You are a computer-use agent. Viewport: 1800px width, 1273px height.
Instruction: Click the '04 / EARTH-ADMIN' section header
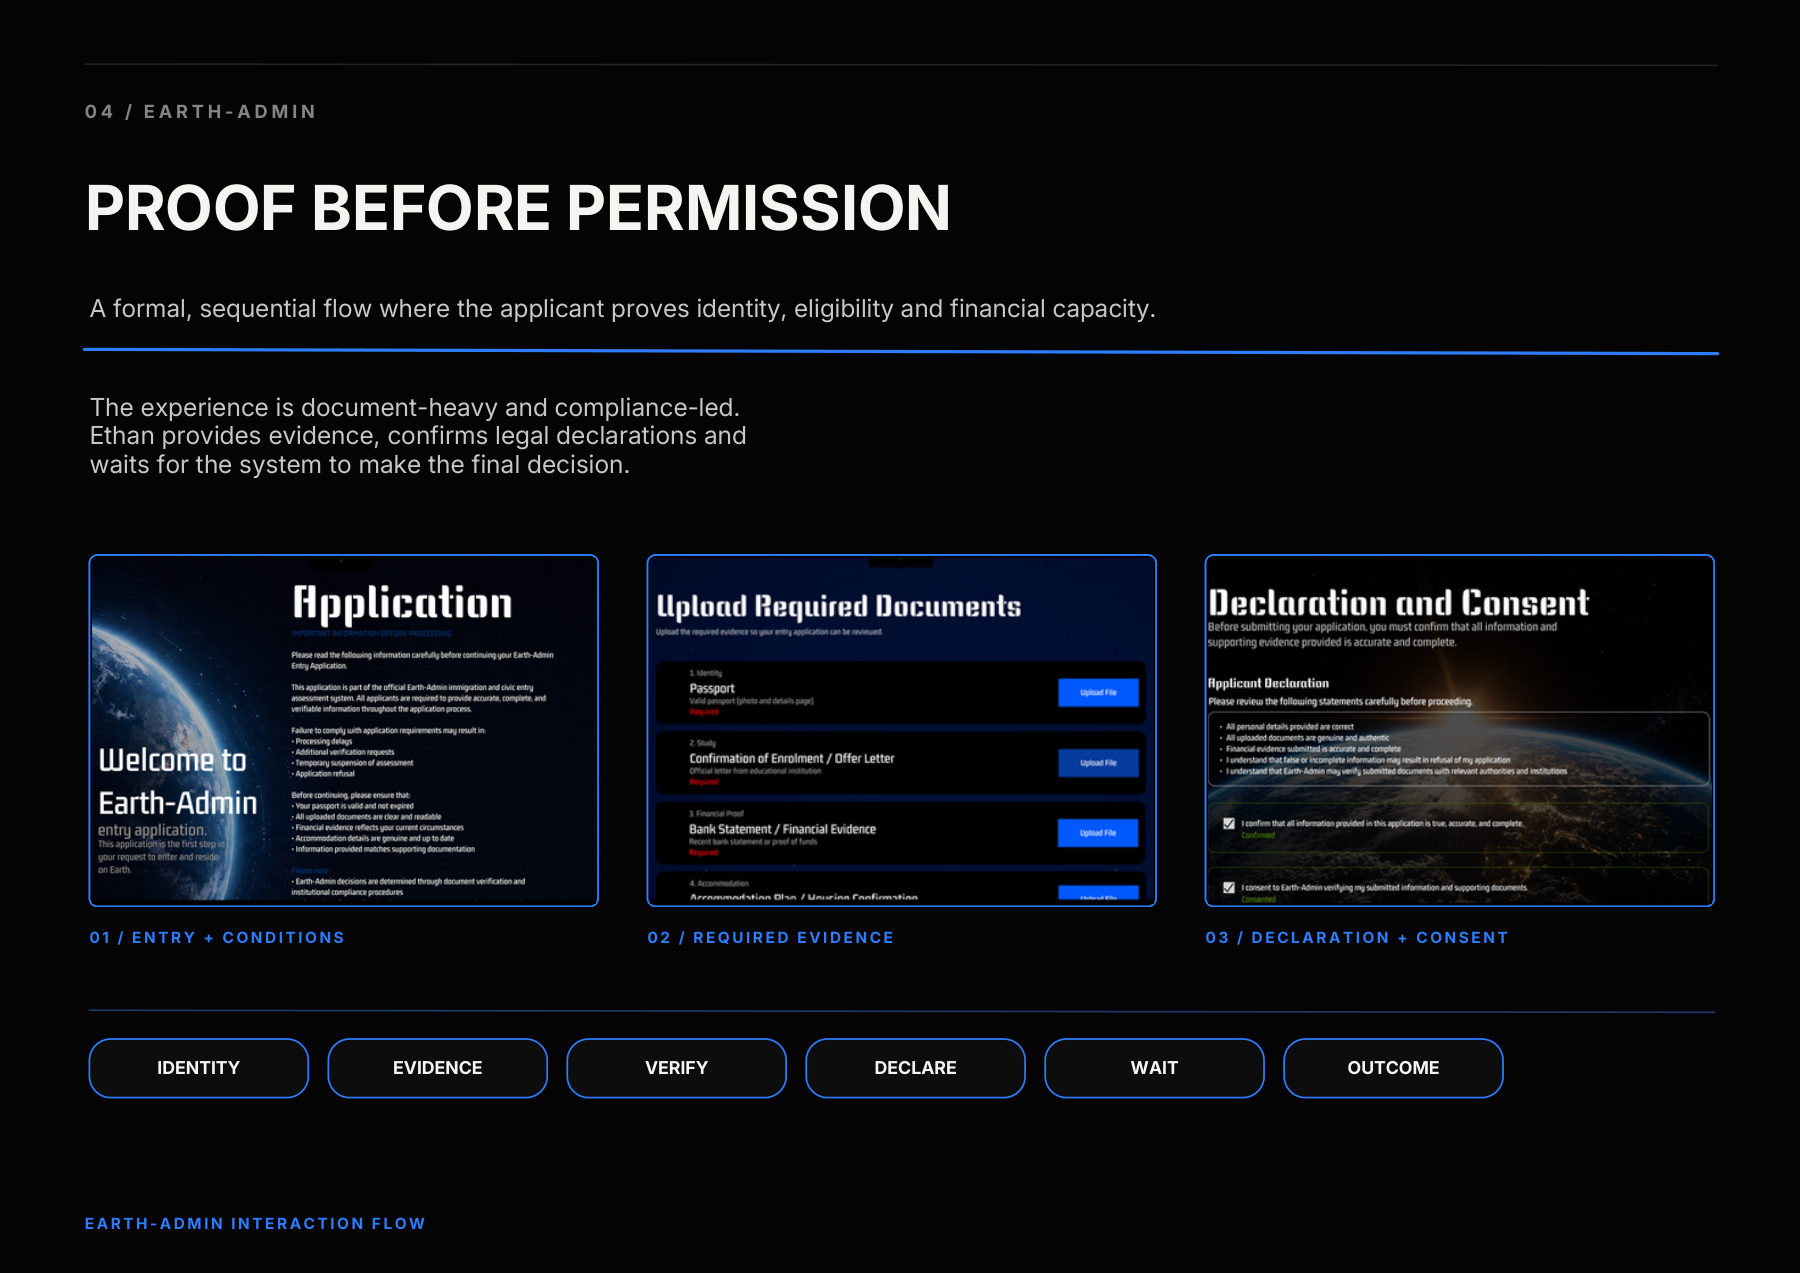(x=201, y=112)
